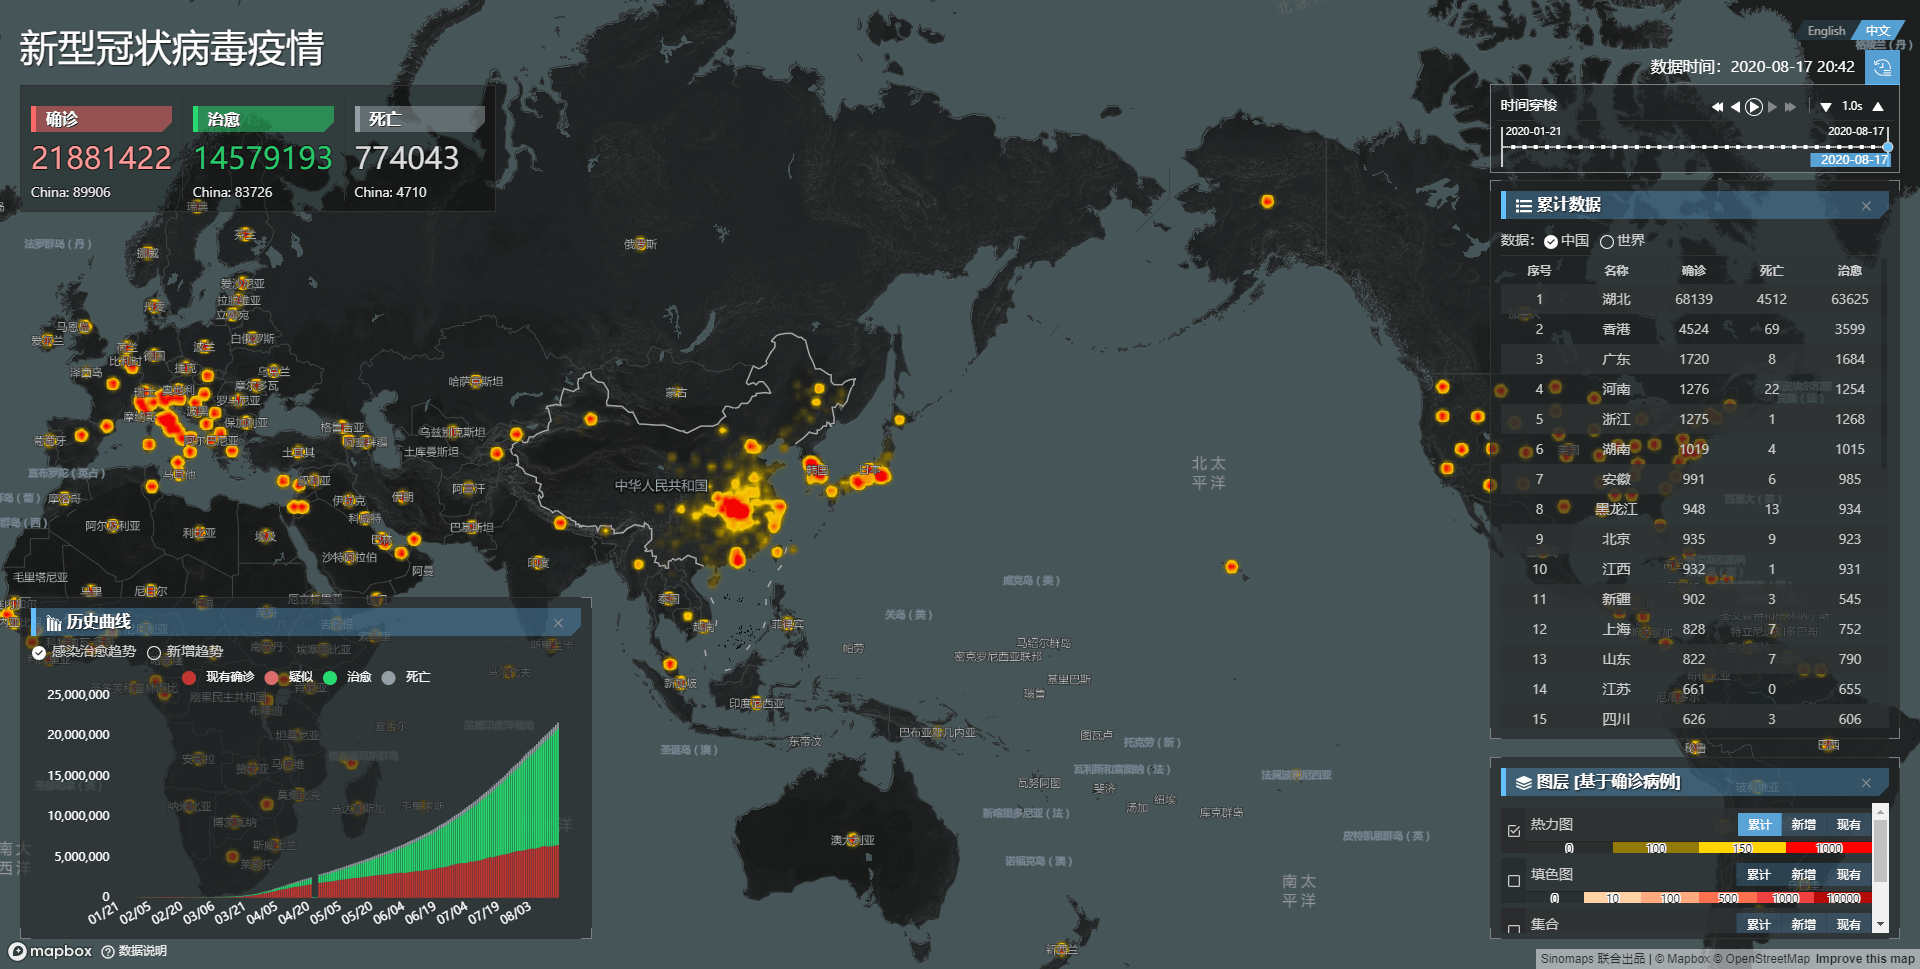Click the Alaska hotspot marker on the map

(1267, 202)
